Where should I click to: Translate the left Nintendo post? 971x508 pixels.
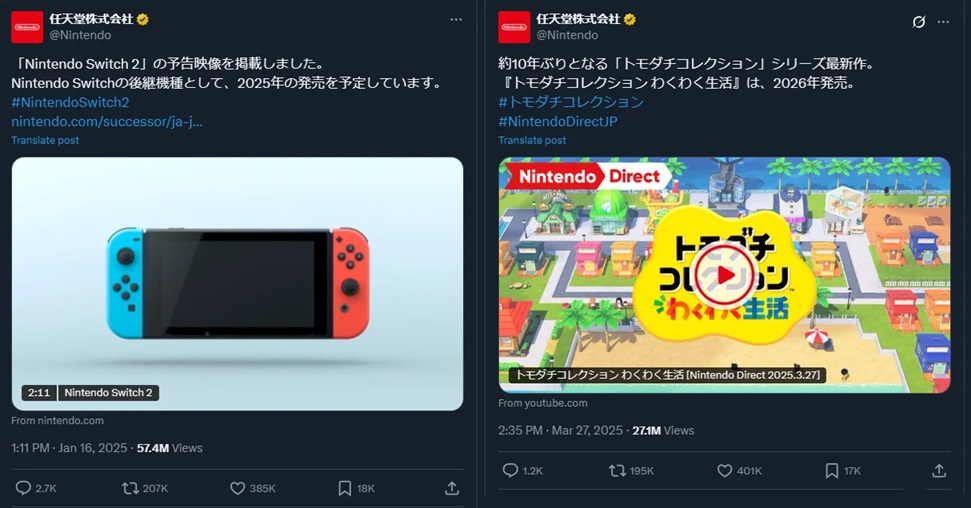pyautogui.click(x=45, y=140)
